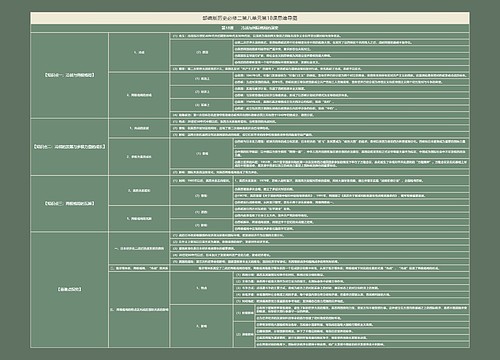Select the '一、' topic cell under 重难点探究
Image resolution: width=500 pixels, height=360 pixels.
(x=139, y=248)
